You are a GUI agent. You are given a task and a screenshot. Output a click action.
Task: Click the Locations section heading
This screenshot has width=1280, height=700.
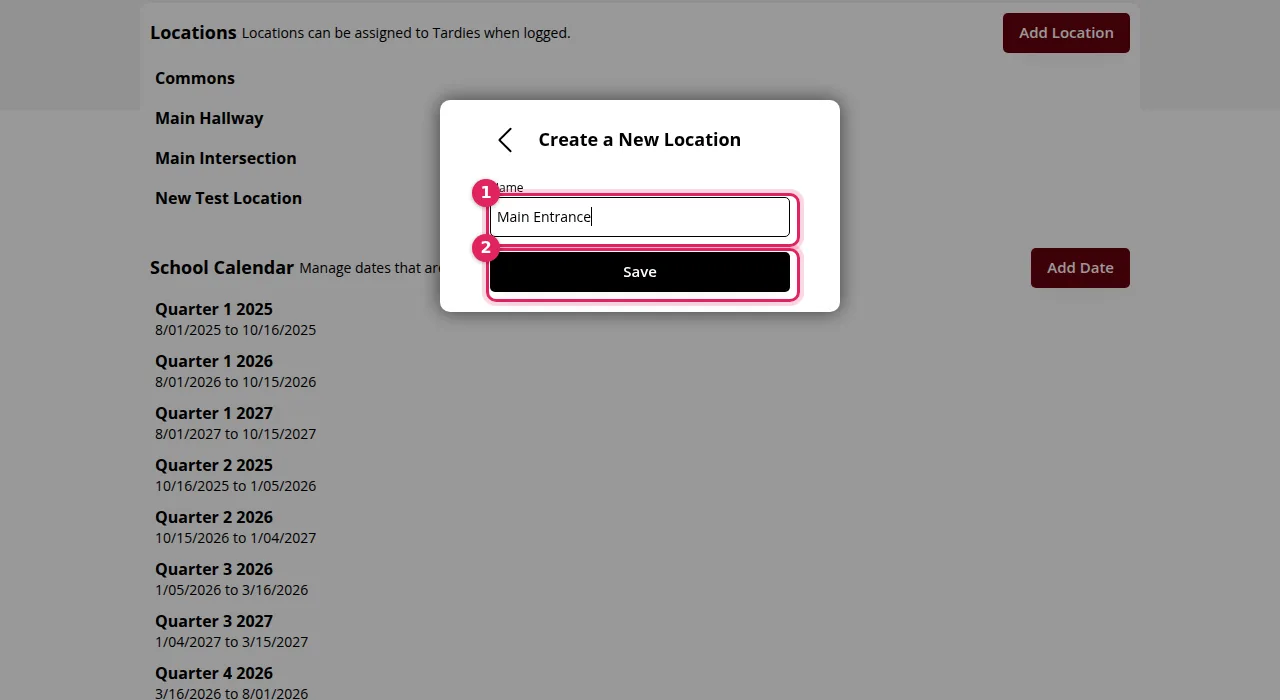tap(193, 32)
